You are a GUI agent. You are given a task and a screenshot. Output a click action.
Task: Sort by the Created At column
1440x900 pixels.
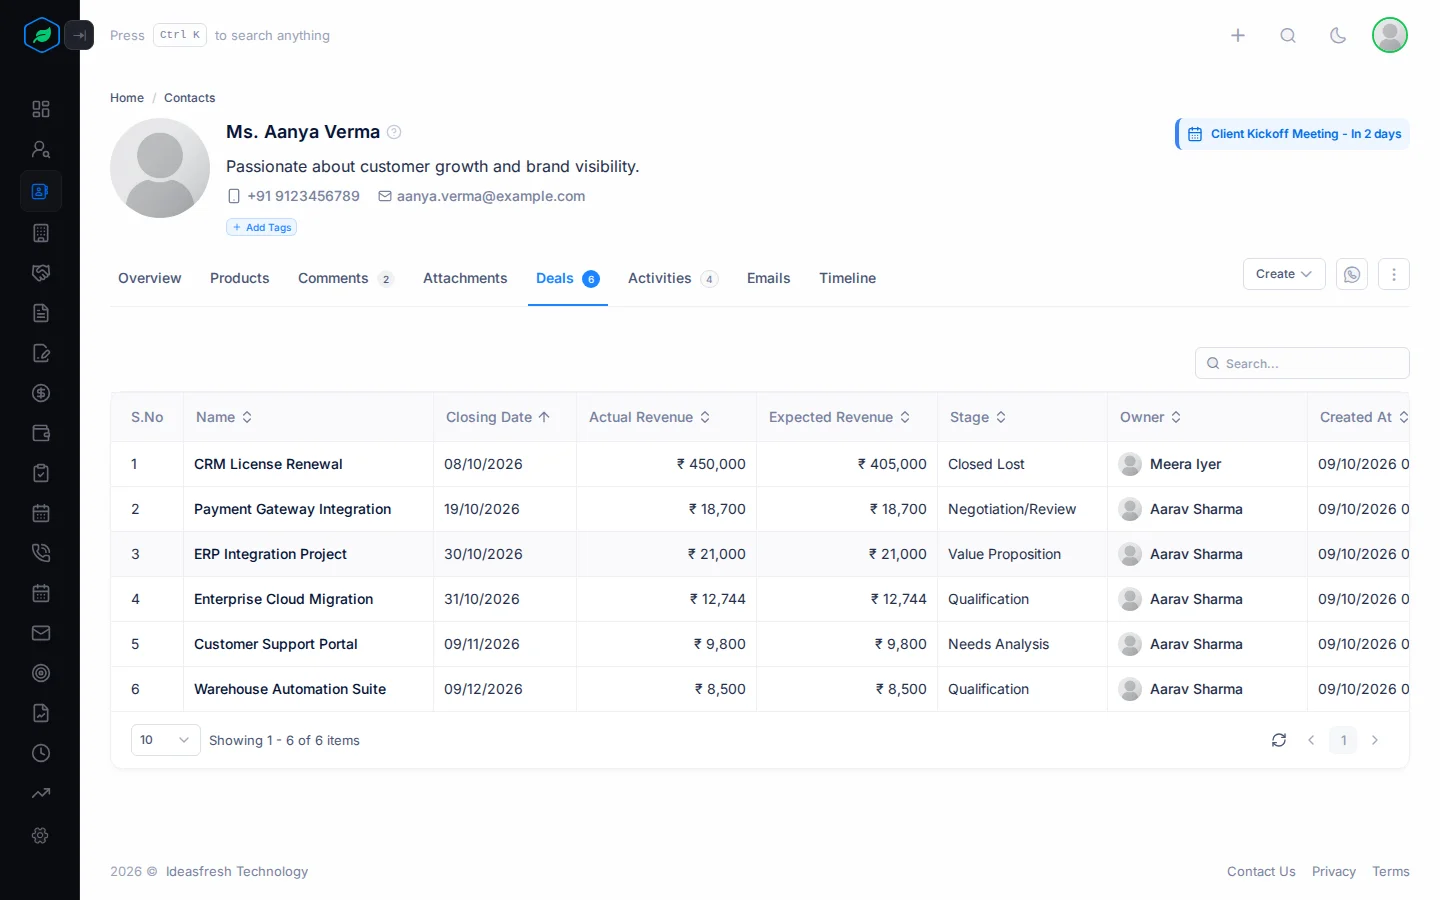pyautogui.click(x=1364, y=417)
